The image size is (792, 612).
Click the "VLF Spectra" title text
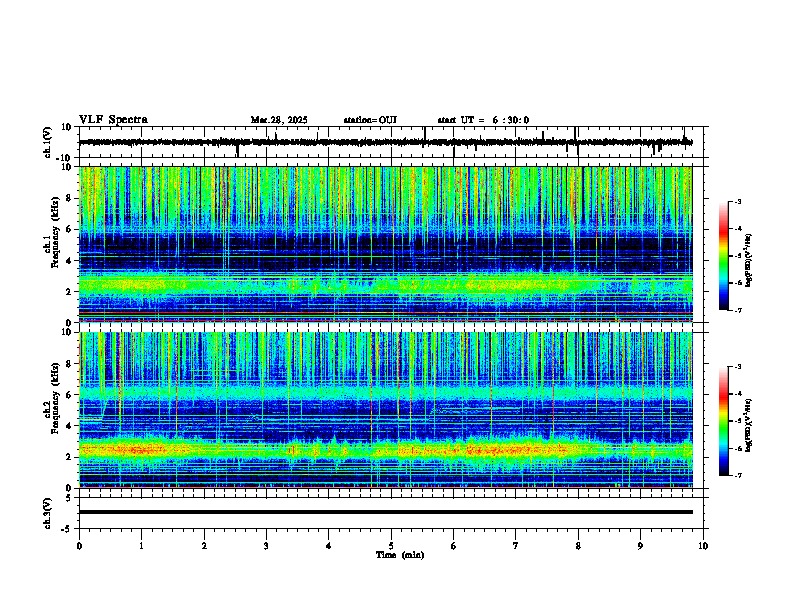(x=113, y=119)
